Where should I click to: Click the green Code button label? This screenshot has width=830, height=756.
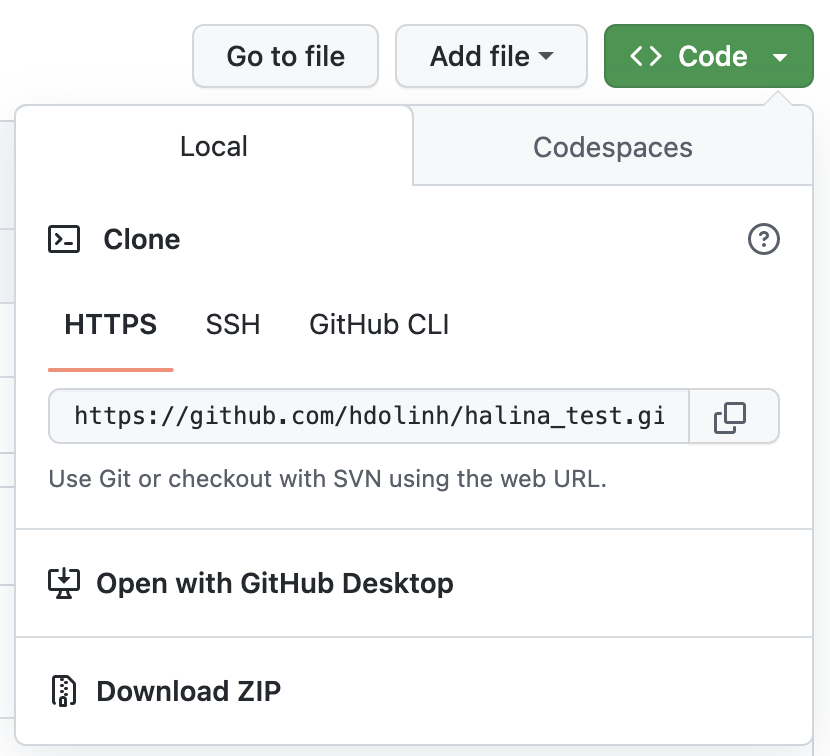[x=712, y=56]
